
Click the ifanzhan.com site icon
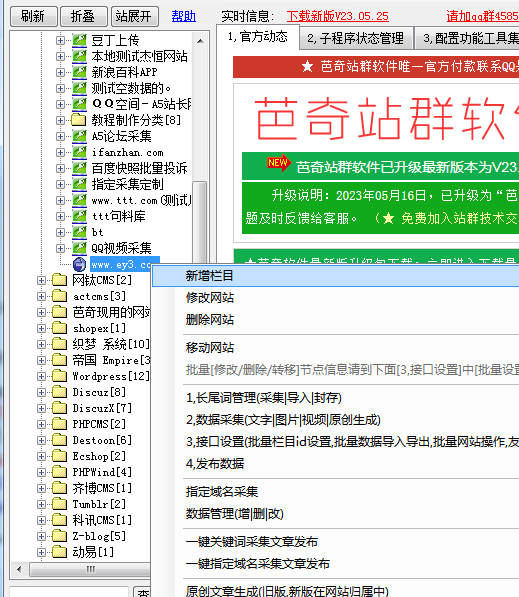tap(79, 152)
